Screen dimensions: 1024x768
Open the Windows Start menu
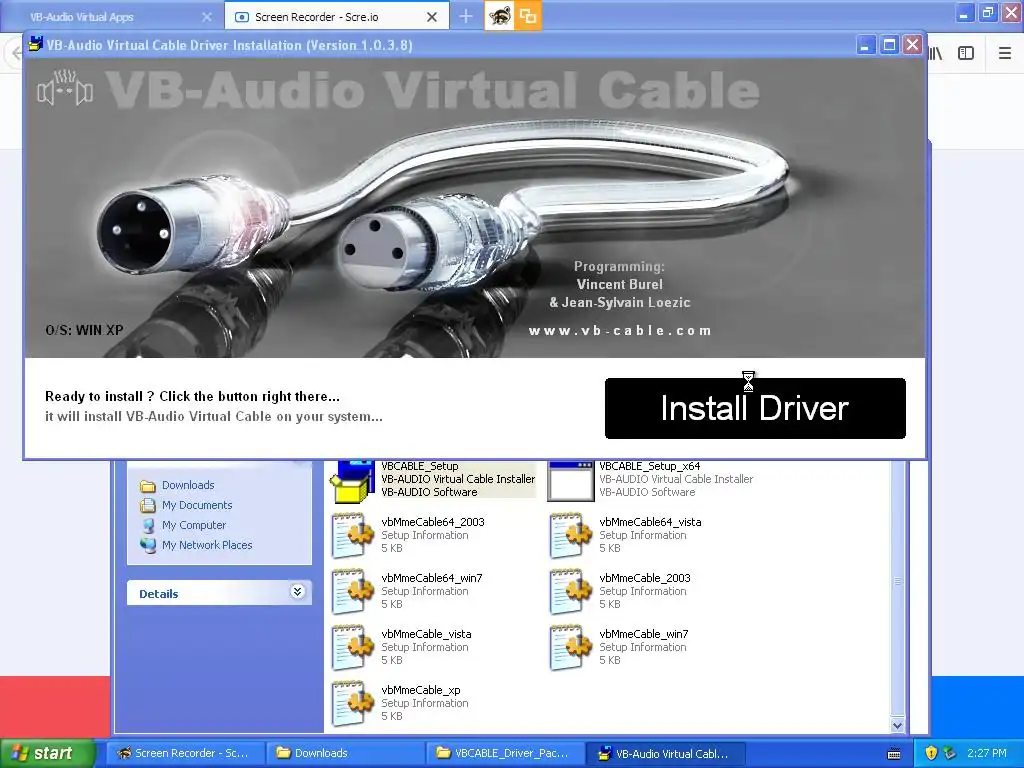(47, 753)
